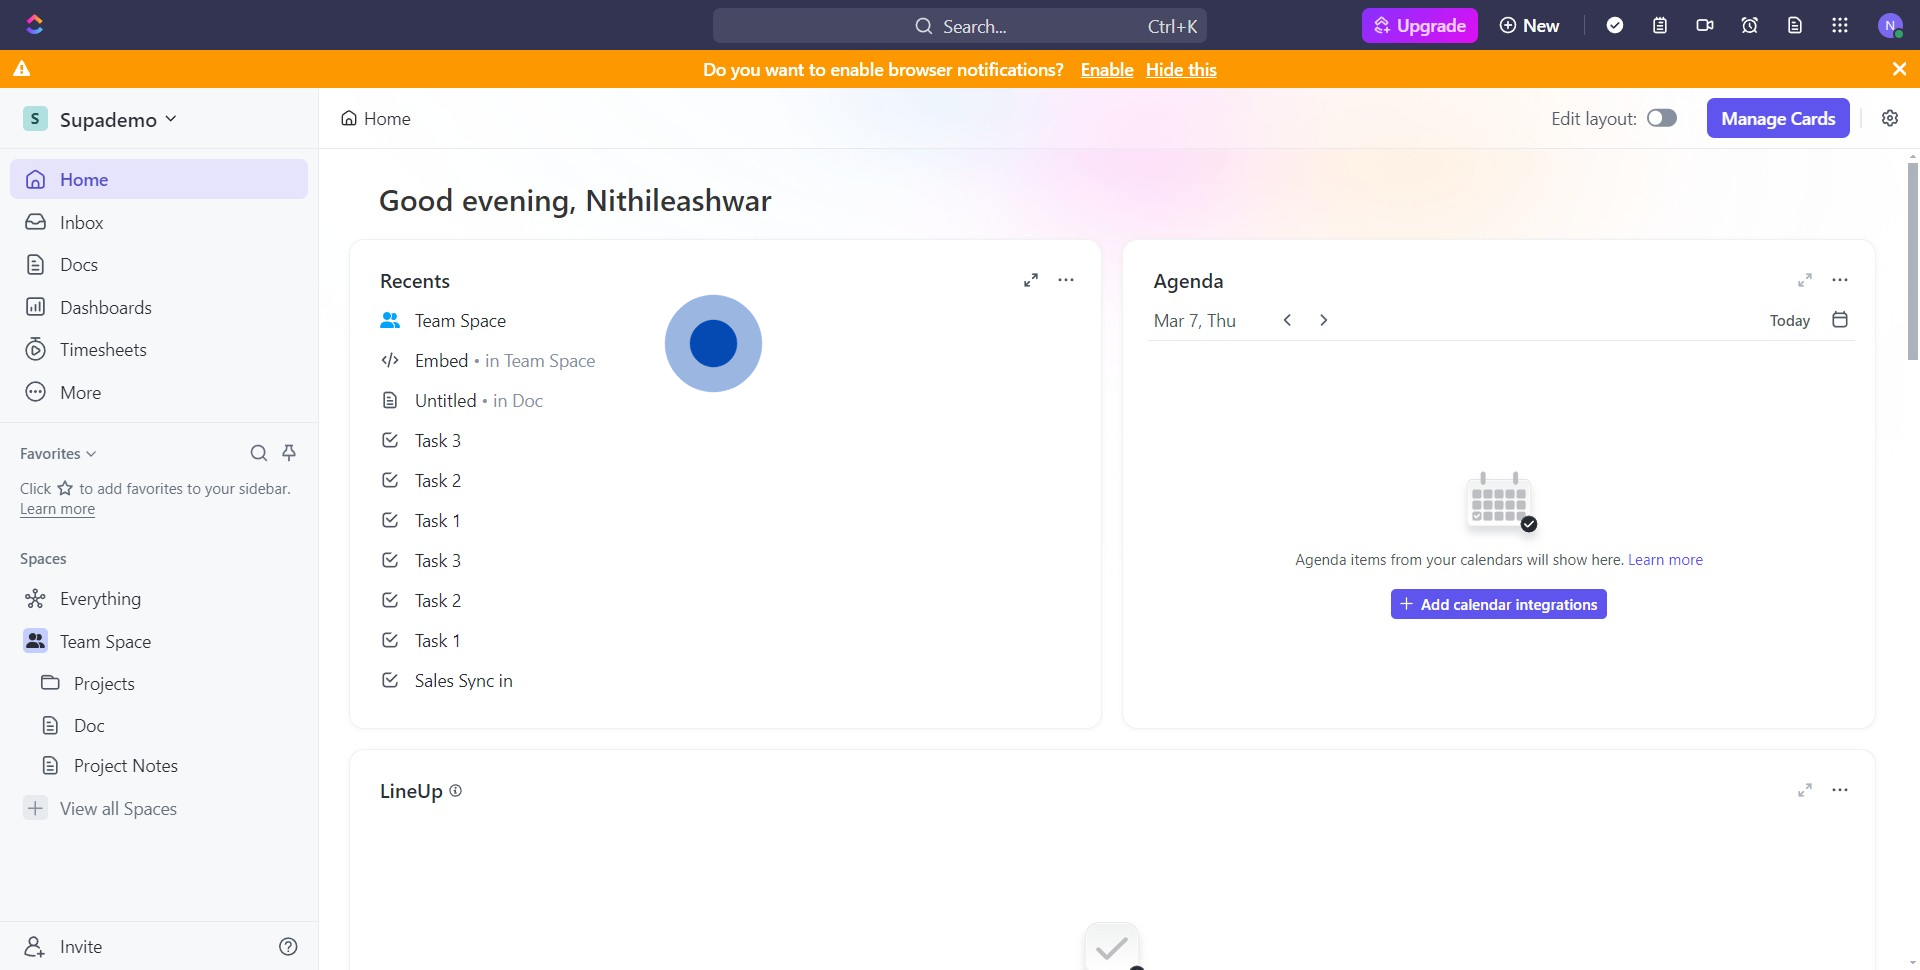Viewport: 1920px width, 970px height.
Task: Toggle the Edit layout switch
Action: pos(1662,118)
